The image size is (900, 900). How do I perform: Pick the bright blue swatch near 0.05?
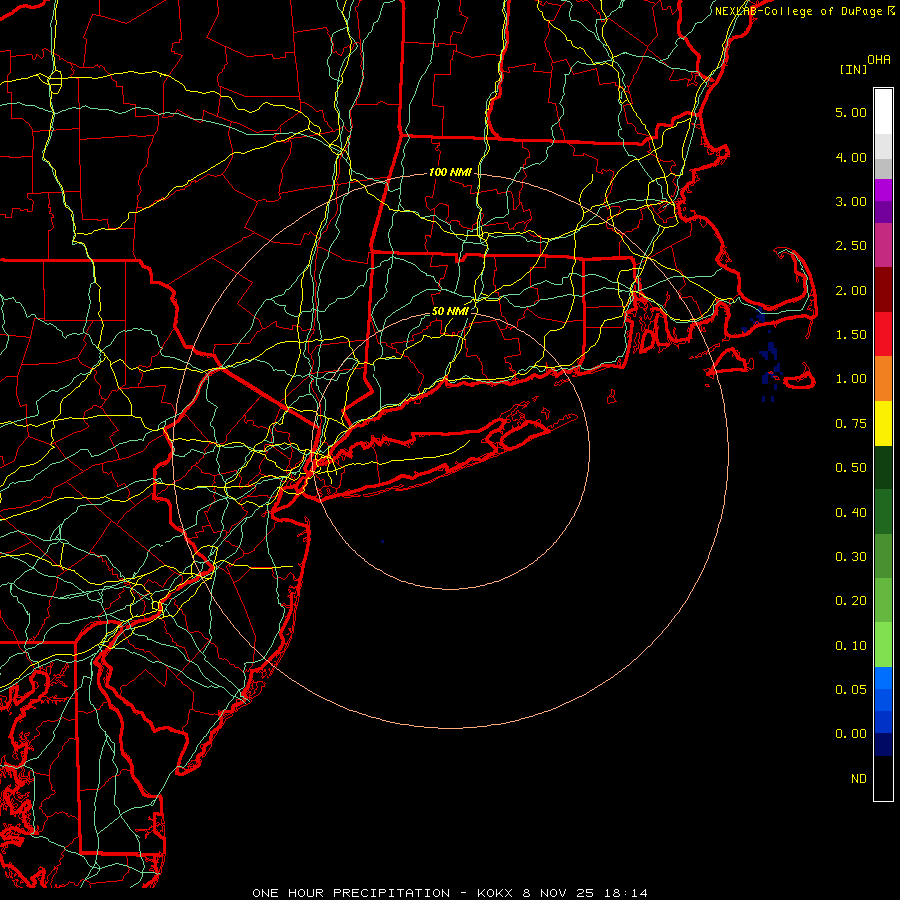click(x=883, y=678)
